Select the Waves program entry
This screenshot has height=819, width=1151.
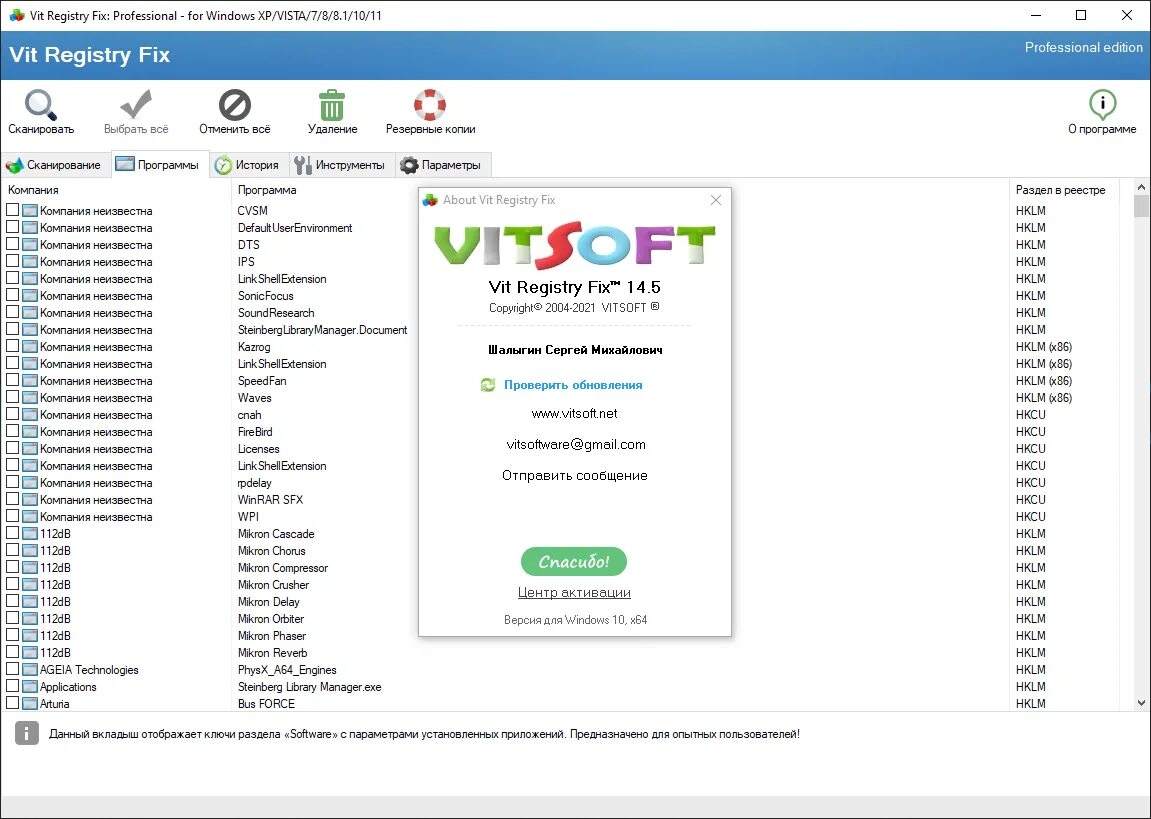pos(255,398)
